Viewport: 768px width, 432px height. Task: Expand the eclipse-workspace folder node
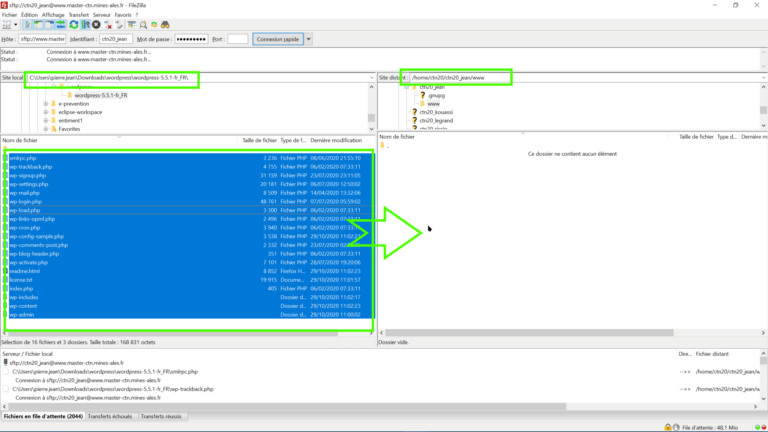click(x=46, y=112)
